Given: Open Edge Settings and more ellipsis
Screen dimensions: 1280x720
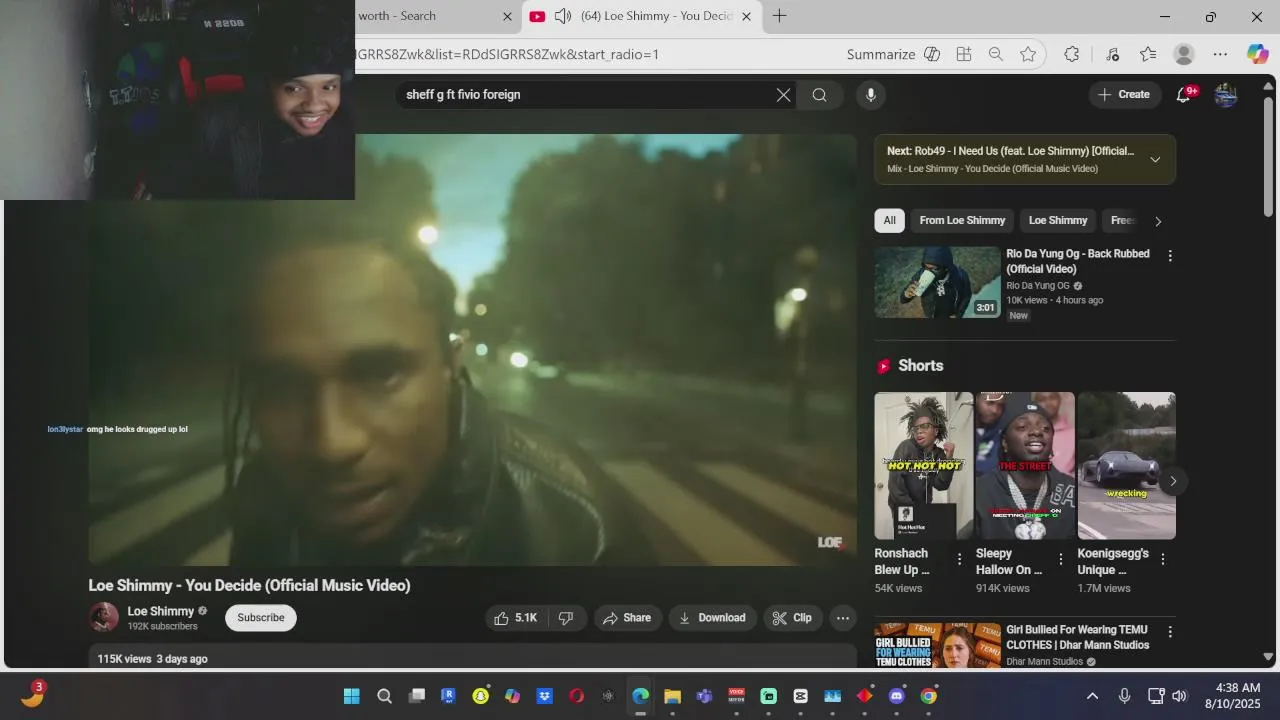Looking at the screenshot, I should [x=1220, y=54].
